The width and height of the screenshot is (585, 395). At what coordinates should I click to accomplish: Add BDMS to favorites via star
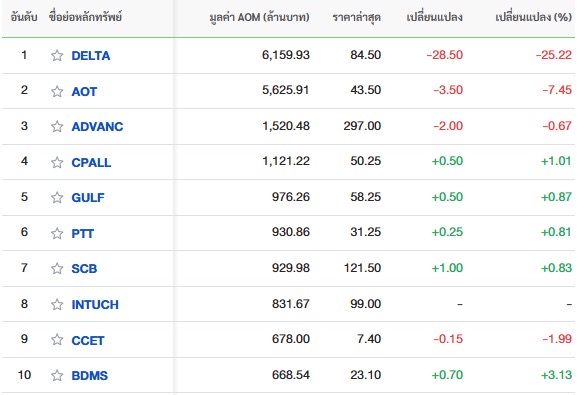tap(57, 375)
